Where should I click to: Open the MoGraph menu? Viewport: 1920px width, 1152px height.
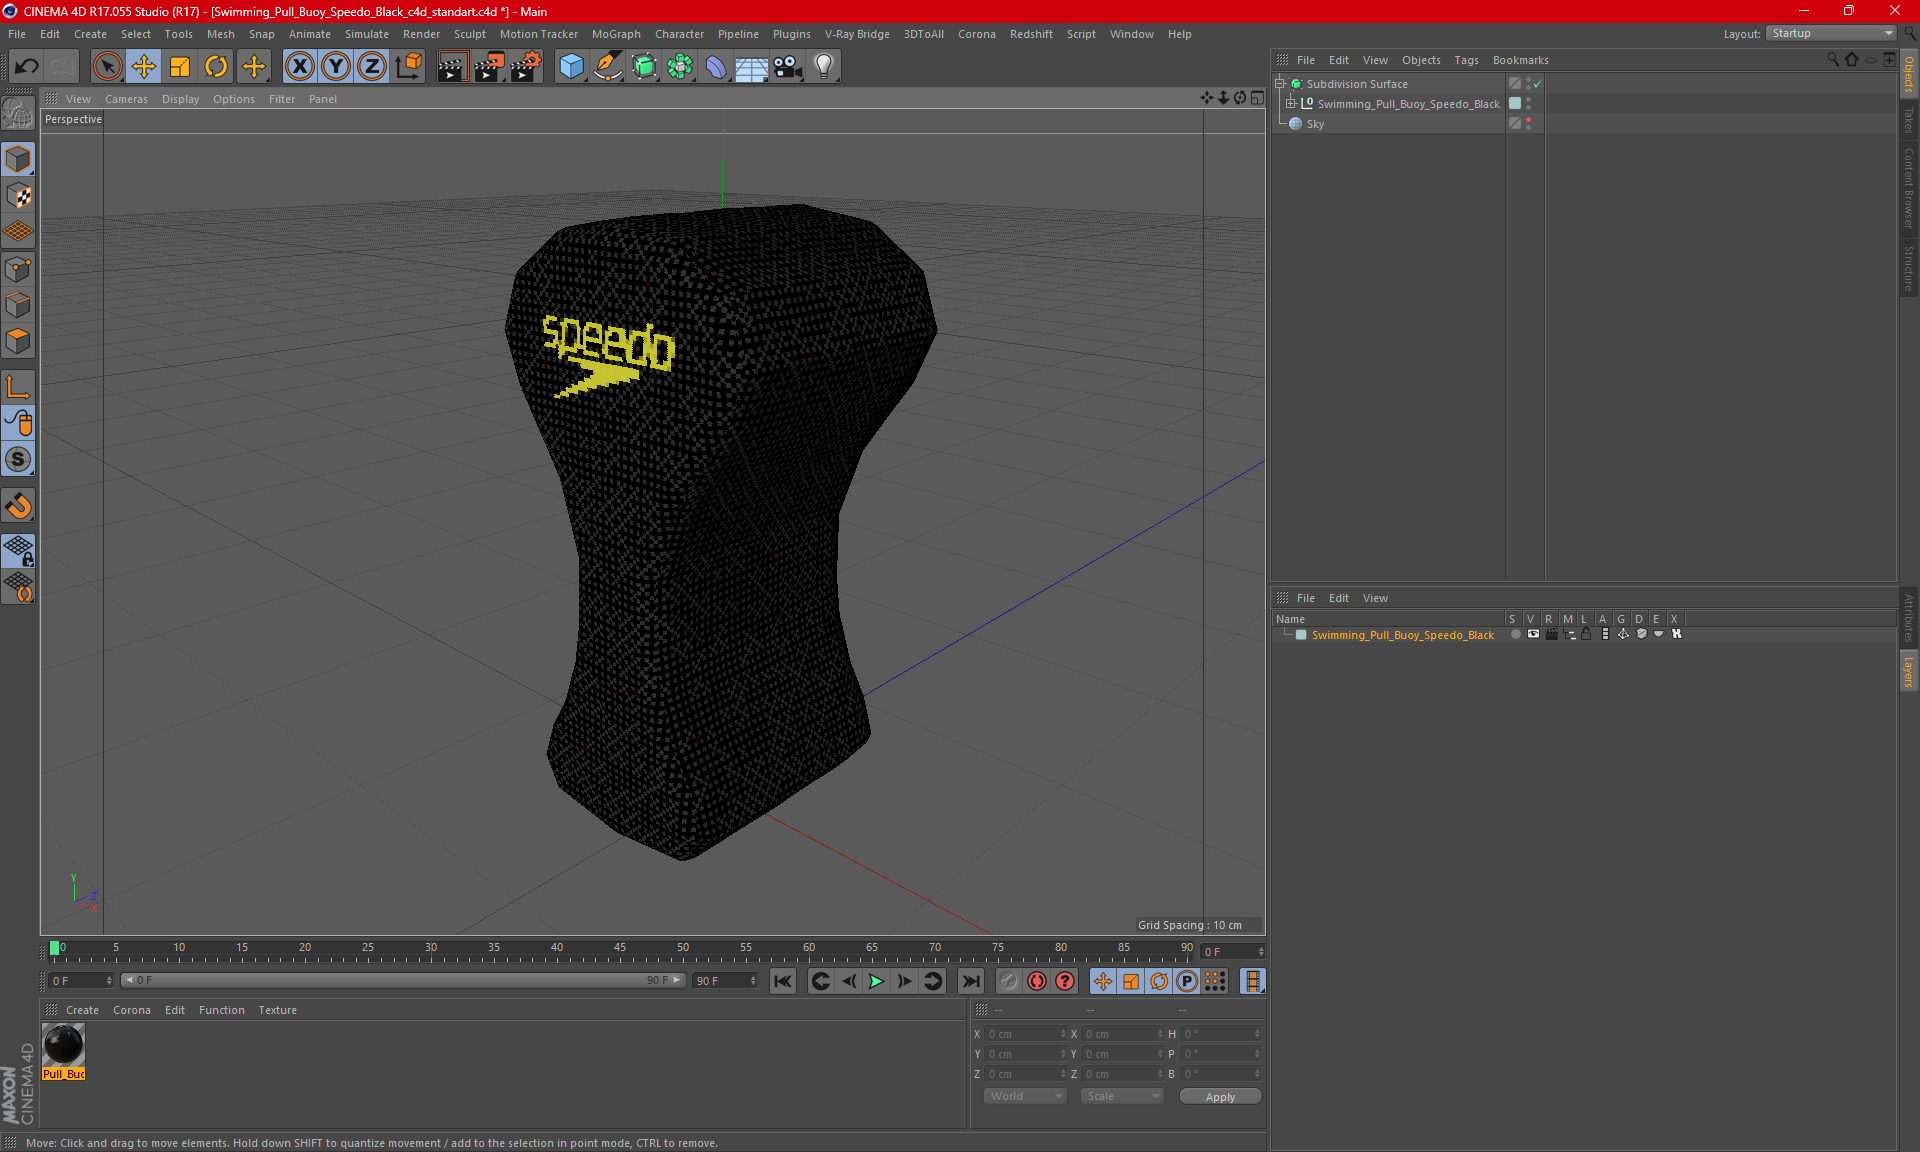pos(616,34)
